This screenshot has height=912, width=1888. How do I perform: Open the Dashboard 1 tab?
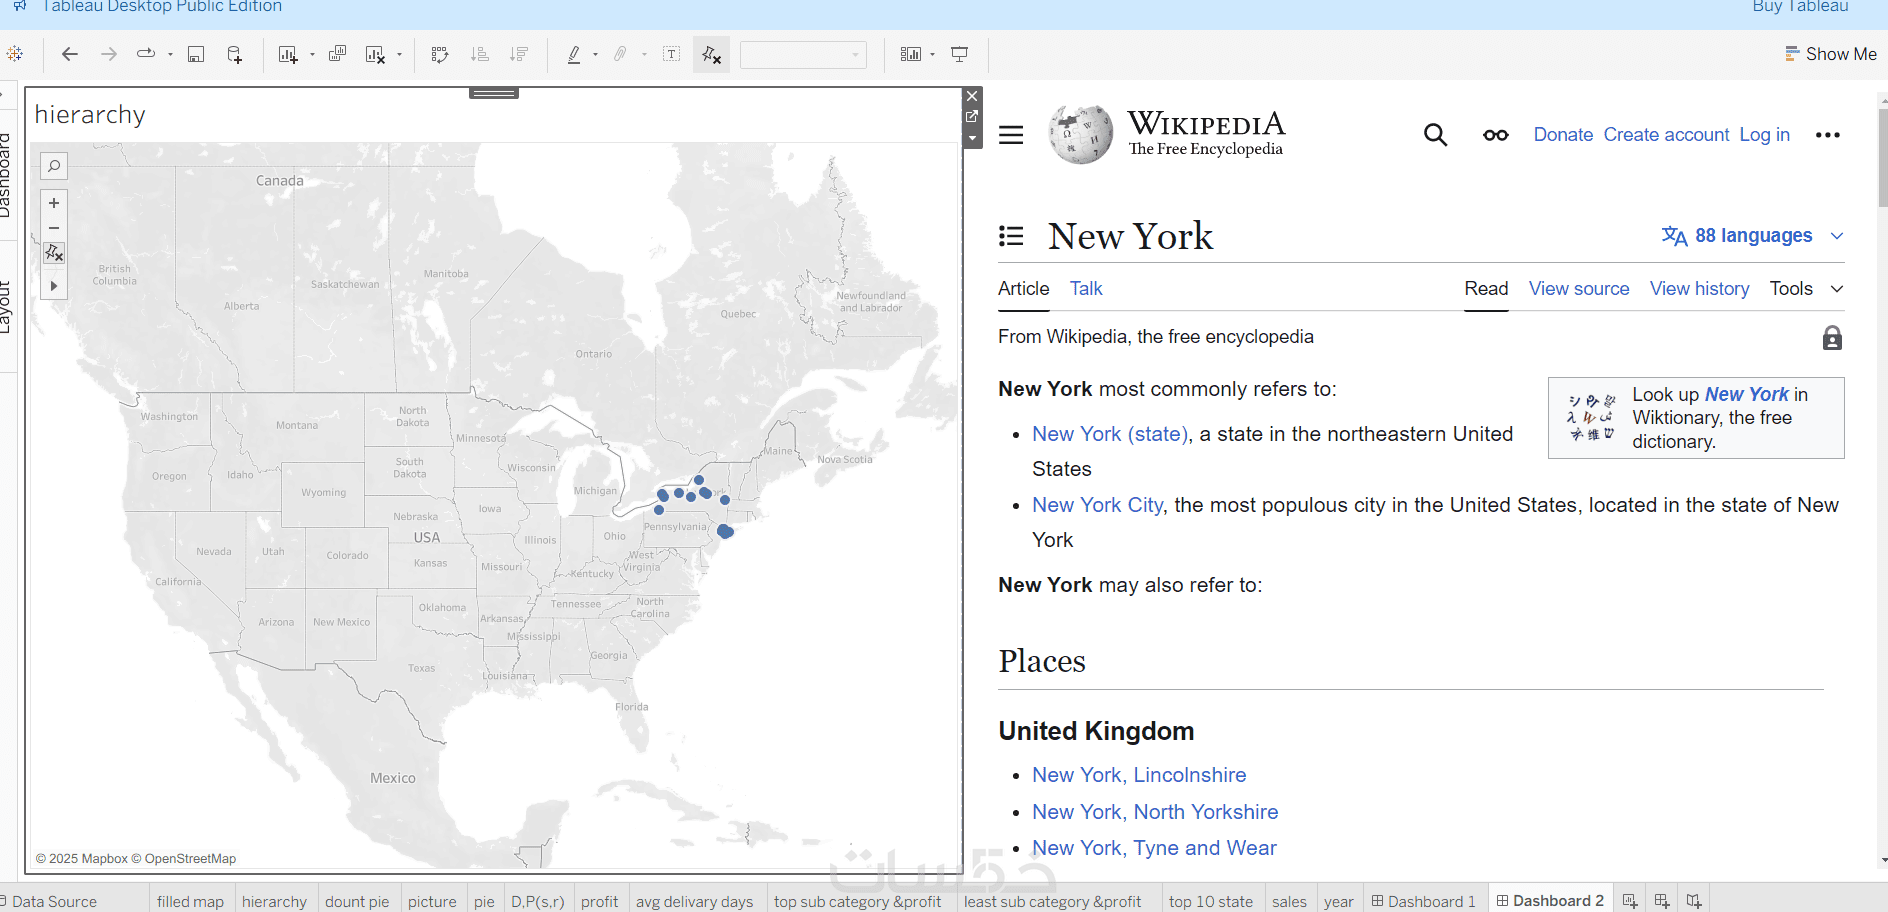(1424, 901)
